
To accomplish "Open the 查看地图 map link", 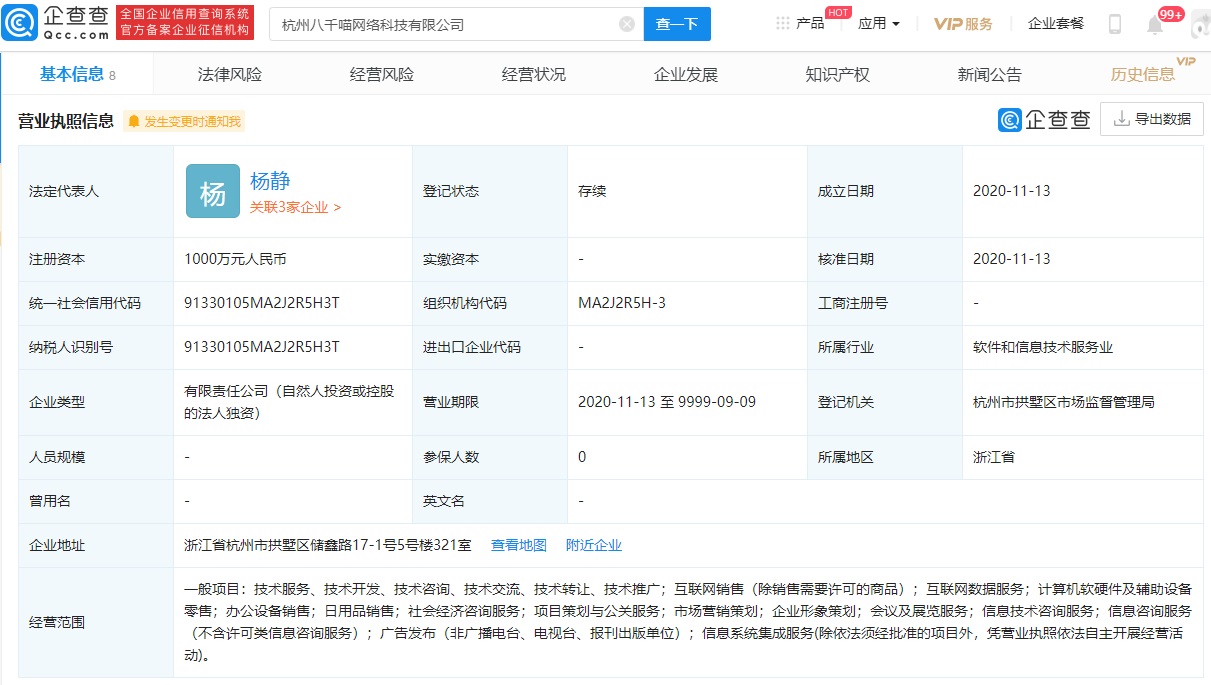I will pos(518,545).
